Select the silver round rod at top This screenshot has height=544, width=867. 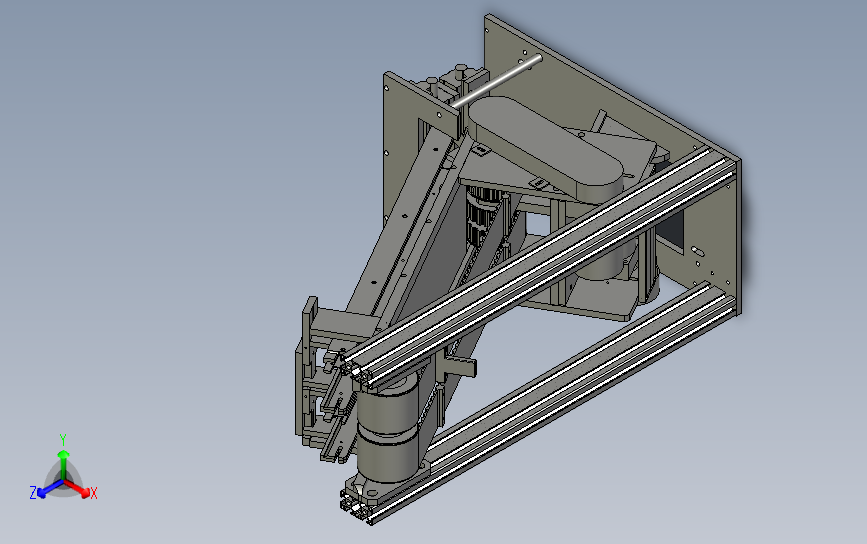pyautogui.click(x=496, y=81)
